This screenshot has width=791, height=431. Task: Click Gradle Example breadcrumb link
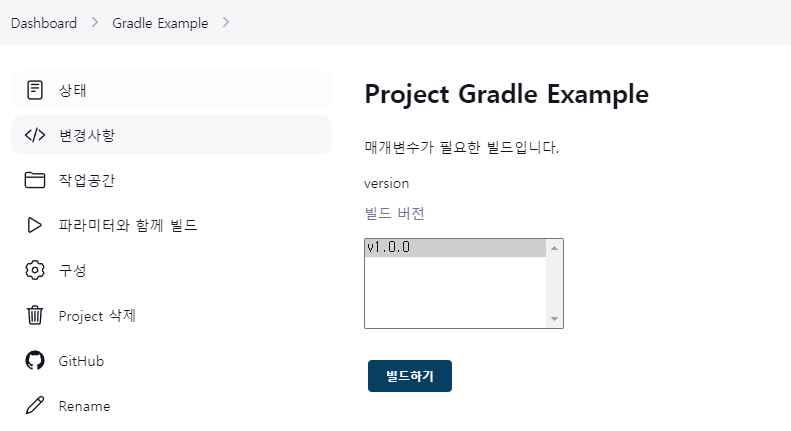point(160,23)
